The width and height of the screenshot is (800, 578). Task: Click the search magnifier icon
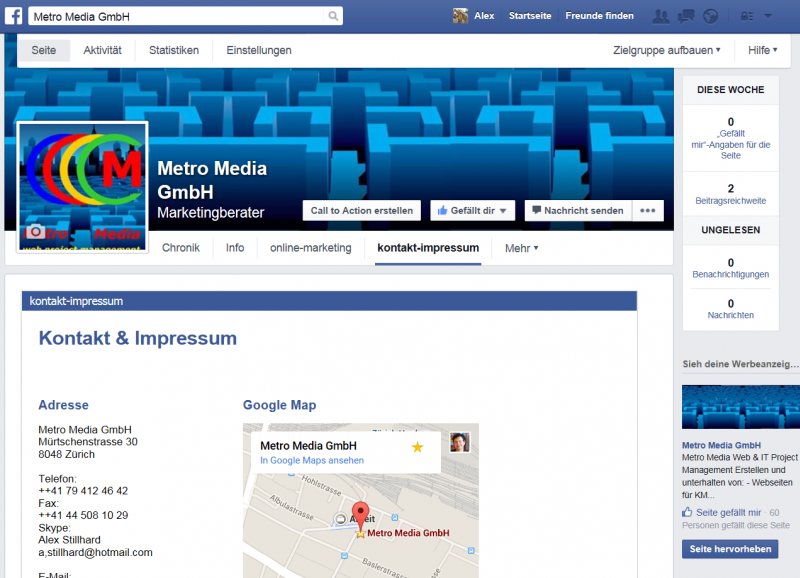click(333, 16)
